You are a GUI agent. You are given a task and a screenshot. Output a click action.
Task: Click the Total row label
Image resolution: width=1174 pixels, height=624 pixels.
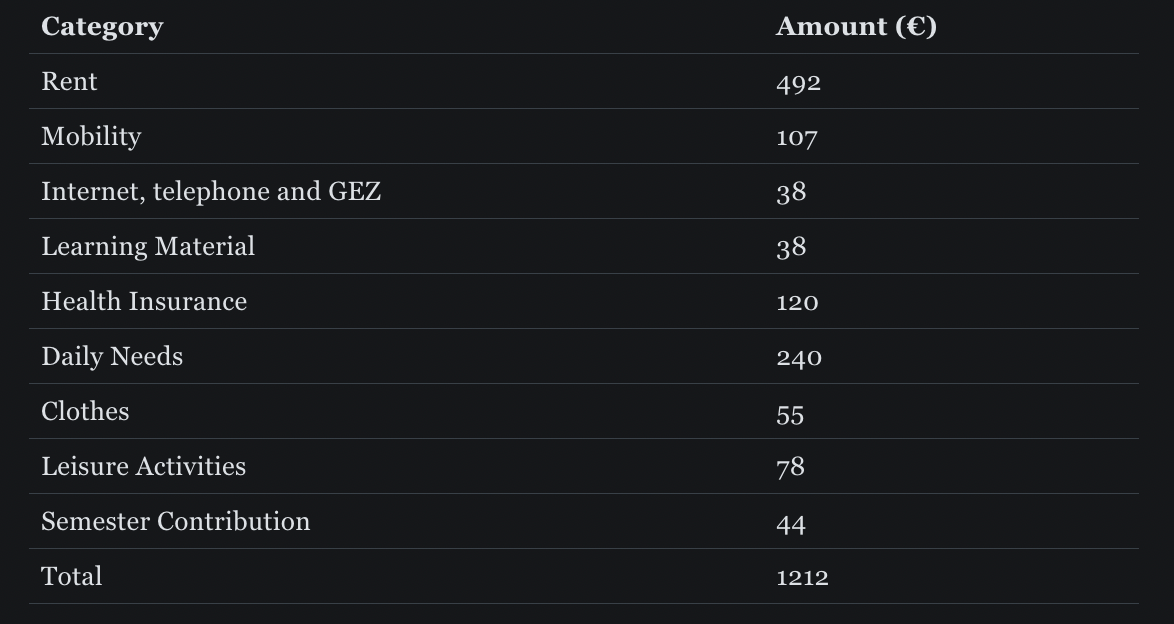[71, 577]
